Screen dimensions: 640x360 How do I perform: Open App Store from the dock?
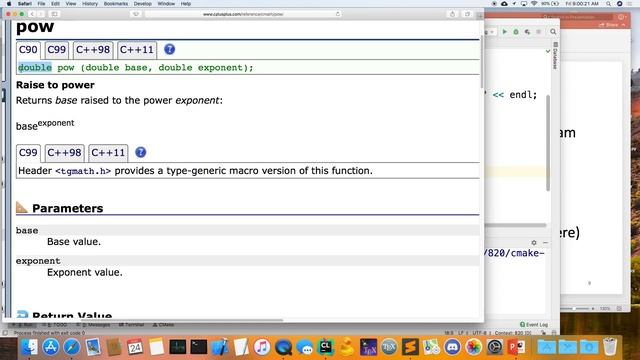[51, 347]
